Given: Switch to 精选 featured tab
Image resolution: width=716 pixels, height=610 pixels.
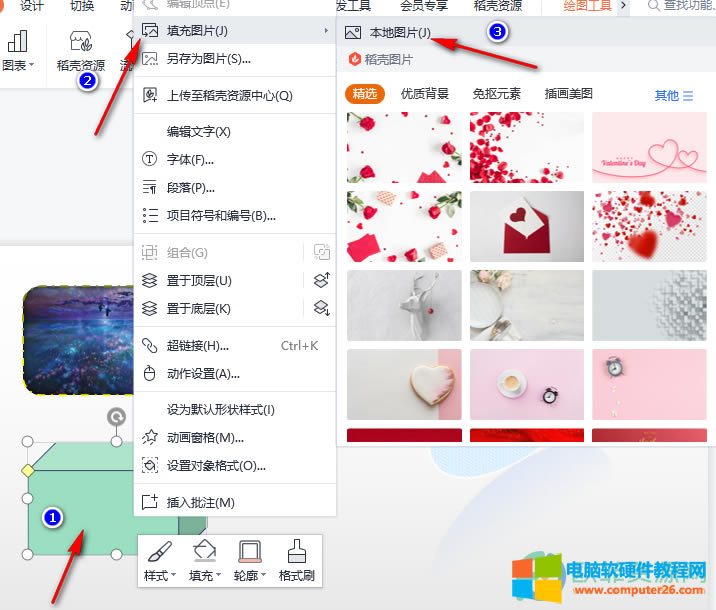Looking at the screenshot, I should point(364,94).
